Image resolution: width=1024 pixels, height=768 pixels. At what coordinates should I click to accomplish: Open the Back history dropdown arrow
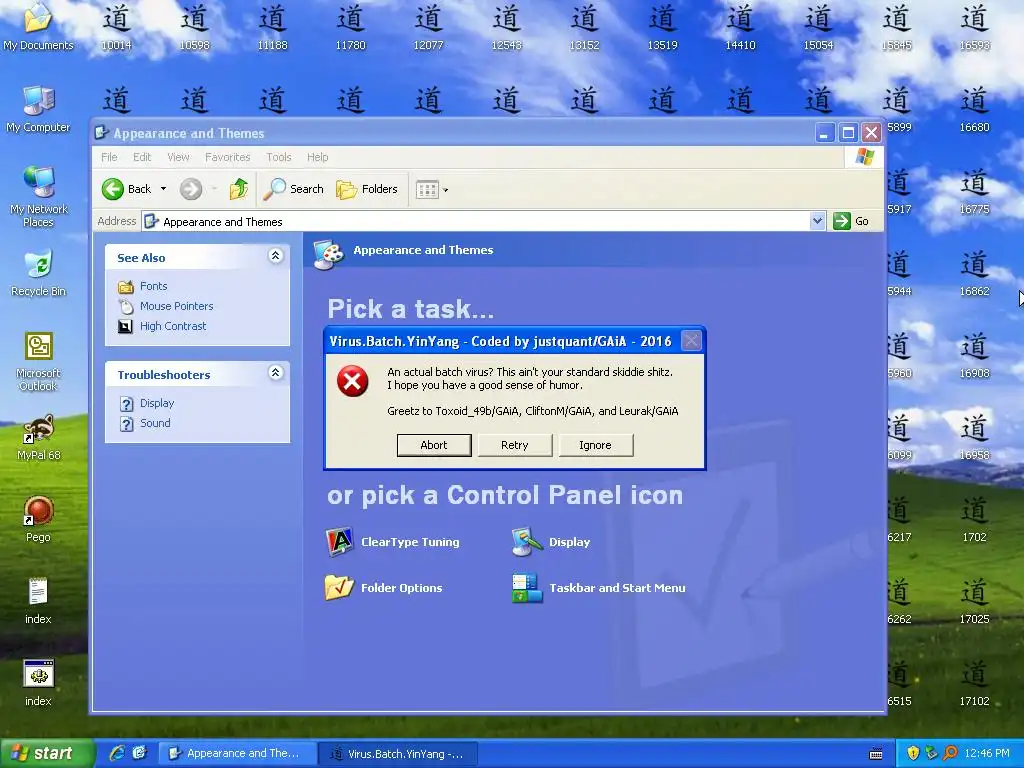tap(163, 189)
